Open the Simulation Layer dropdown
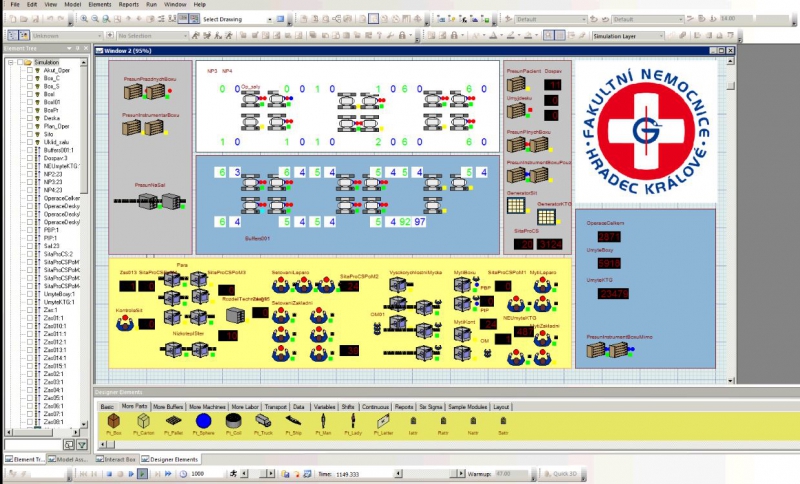This screenshot has width=800, height=484. coord(627,36)
